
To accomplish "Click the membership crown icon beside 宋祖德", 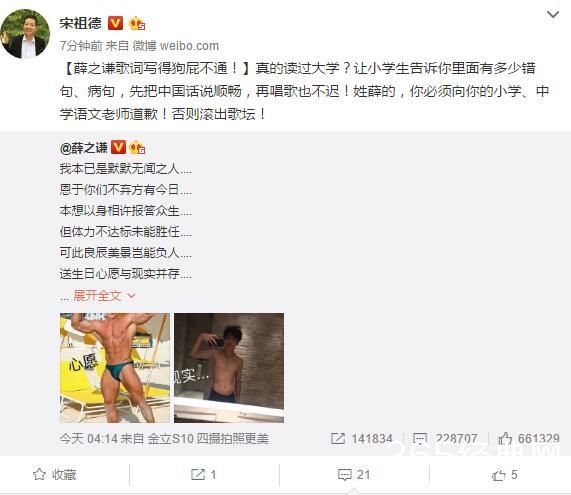I will coord(137,23).
